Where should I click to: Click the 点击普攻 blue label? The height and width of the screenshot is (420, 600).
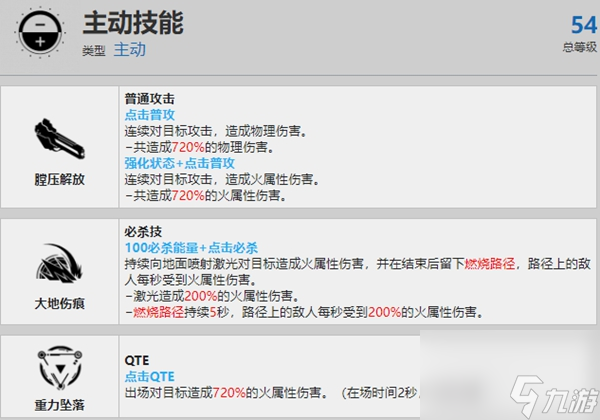point(150,115)
